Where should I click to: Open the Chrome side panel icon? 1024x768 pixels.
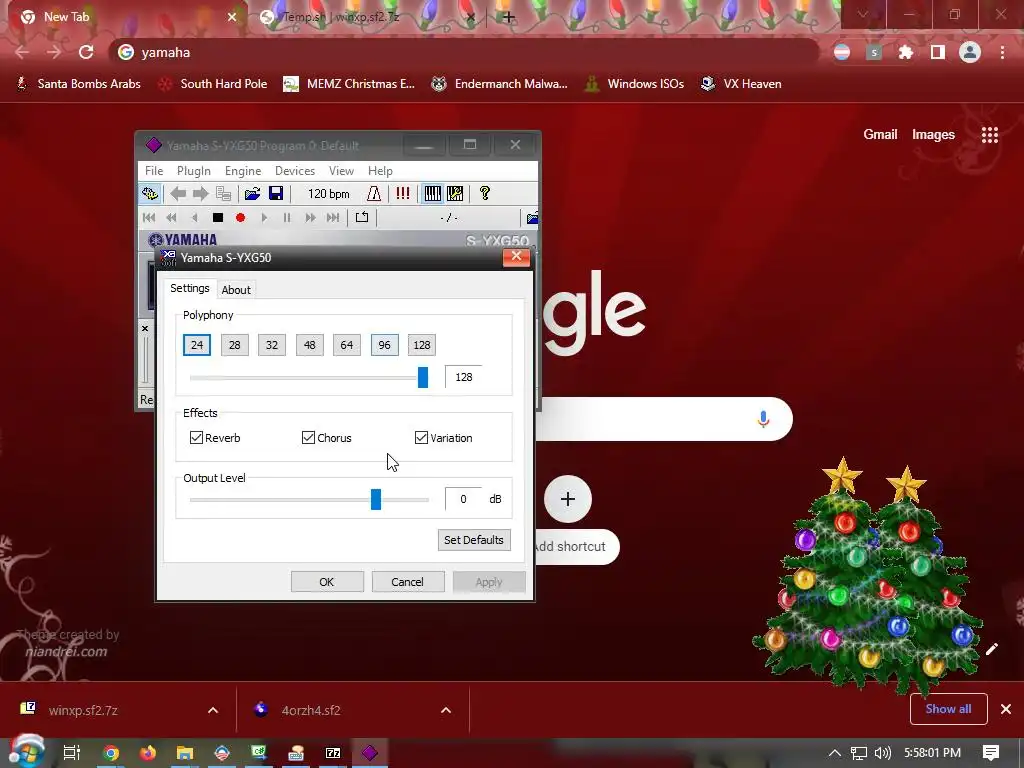(x=938, y=52)
